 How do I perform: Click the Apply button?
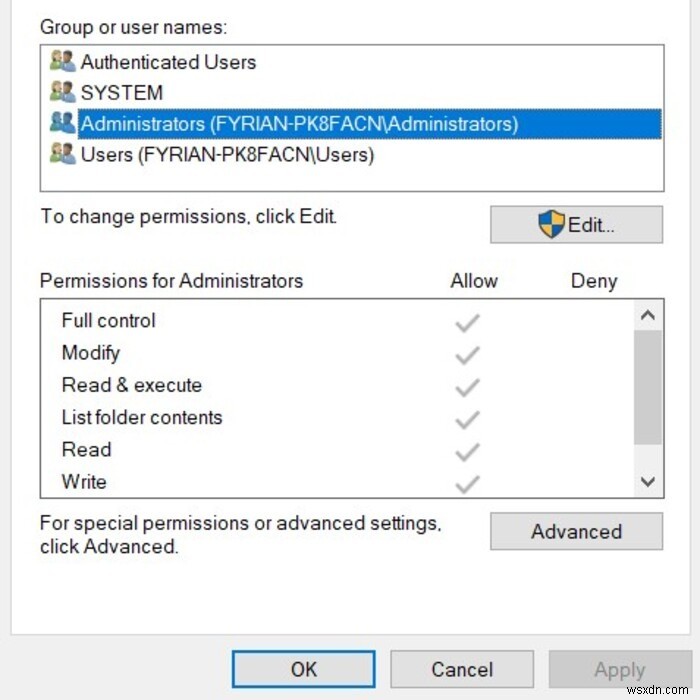(x=619, y=670)
